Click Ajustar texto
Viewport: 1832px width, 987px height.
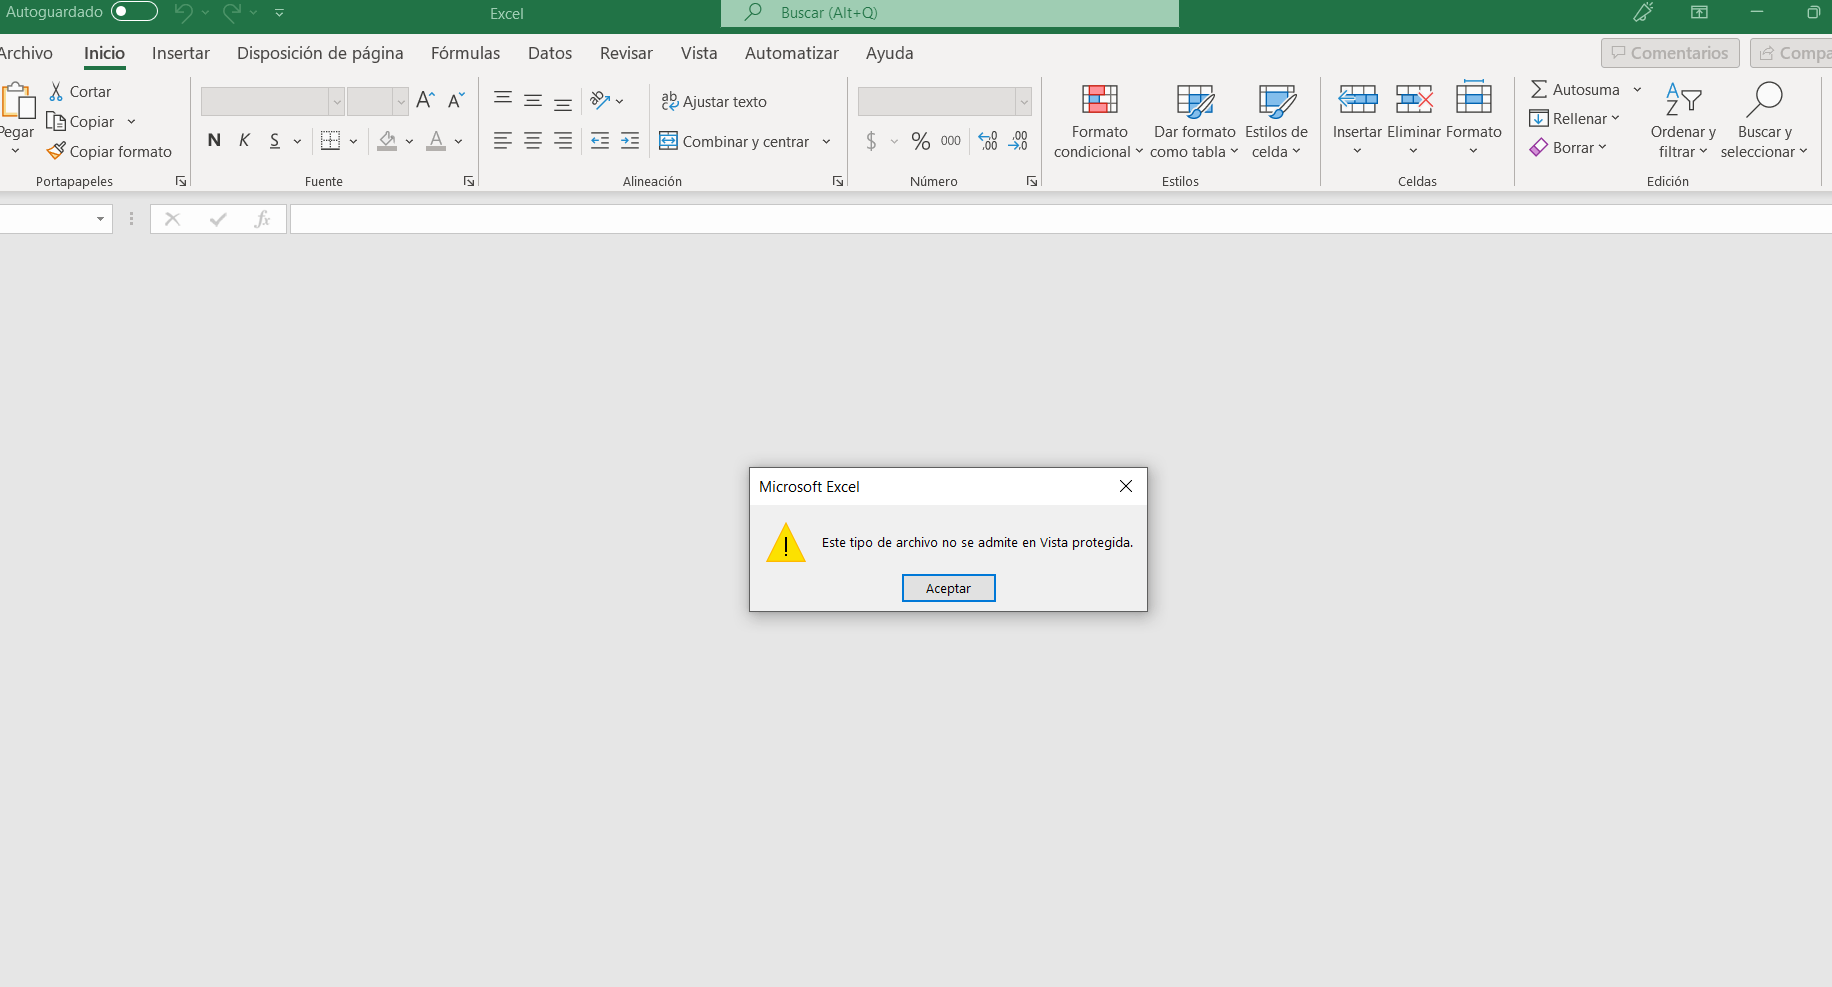point(714,101)
